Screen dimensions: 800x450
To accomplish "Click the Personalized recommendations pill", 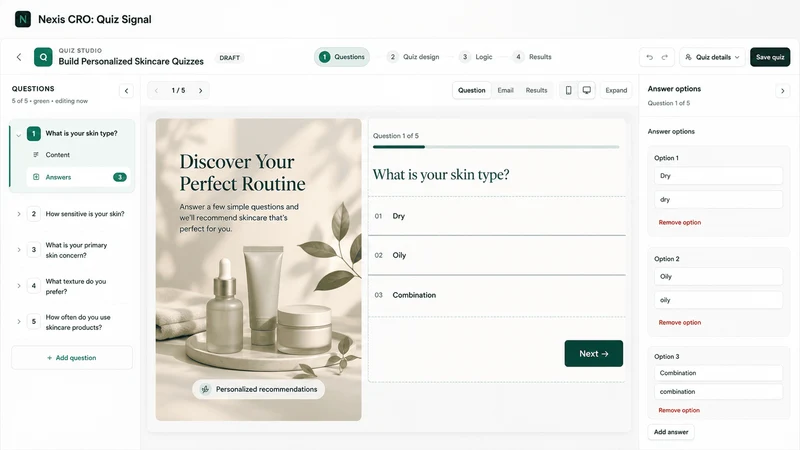I will [259, 389].
